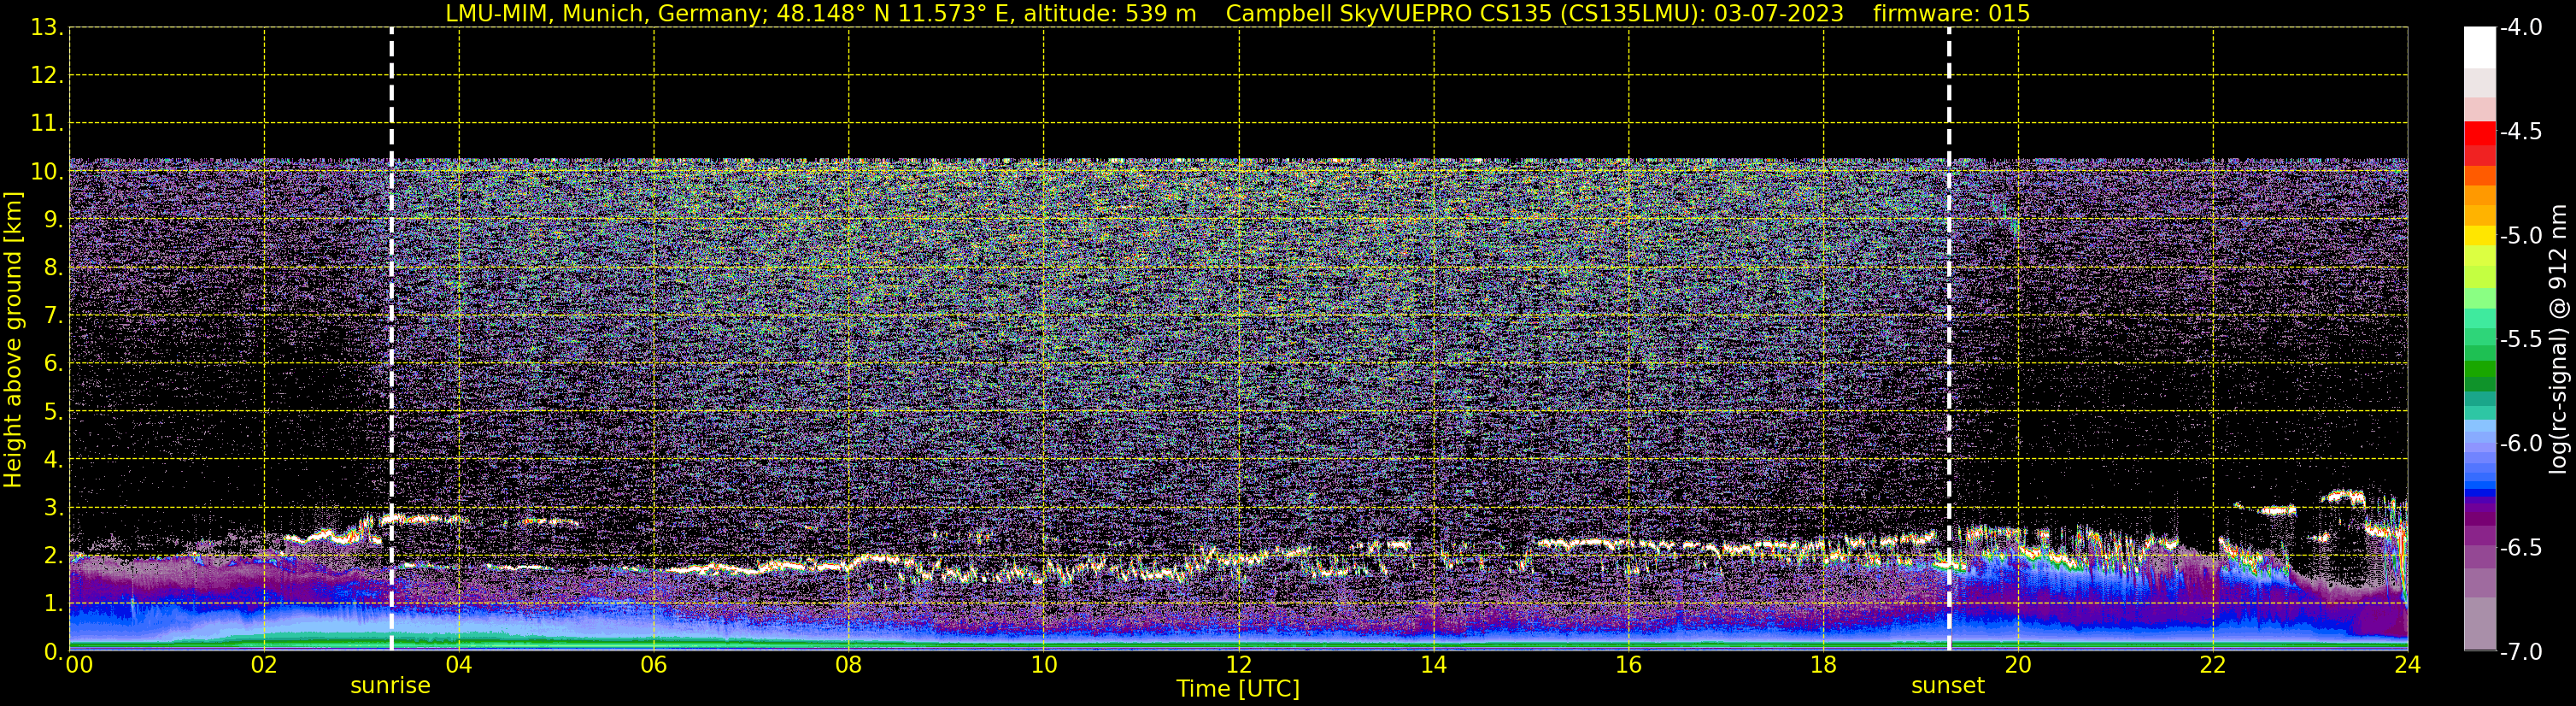Image resolution: width=2576 pixels, height=706 pixels.
Task: Click the 'Time [UTC]' axis title
Action: [1238, 689]
